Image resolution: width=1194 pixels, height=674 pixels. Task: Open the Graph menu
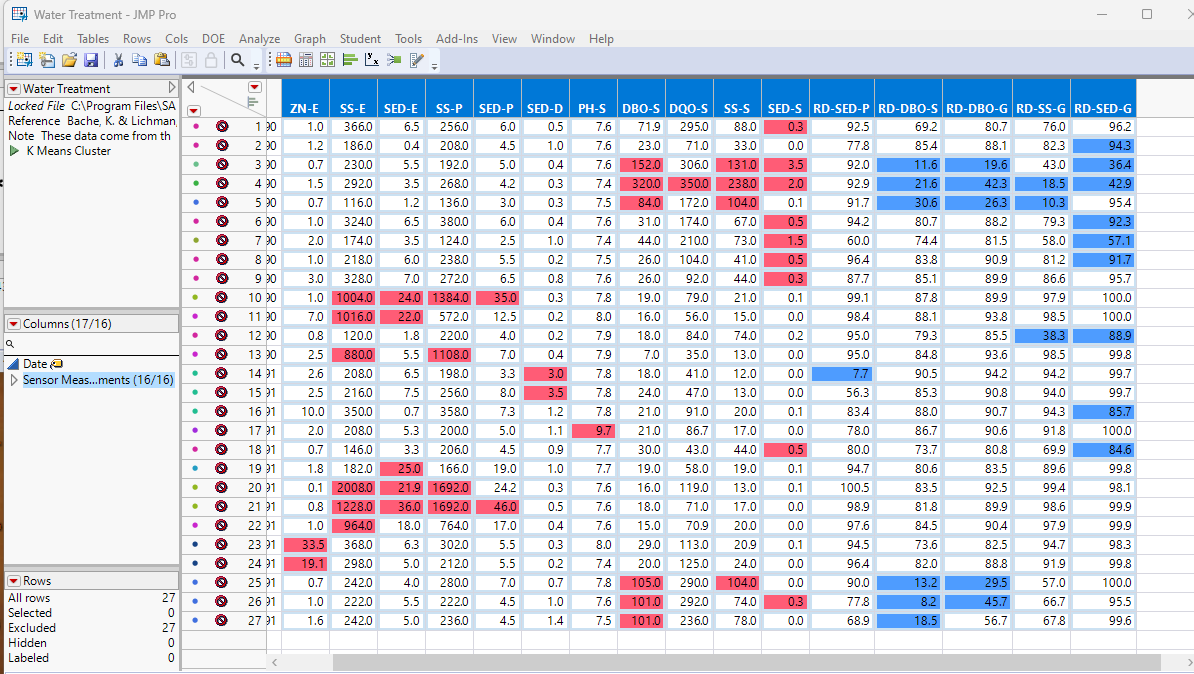tap(310, 39)
